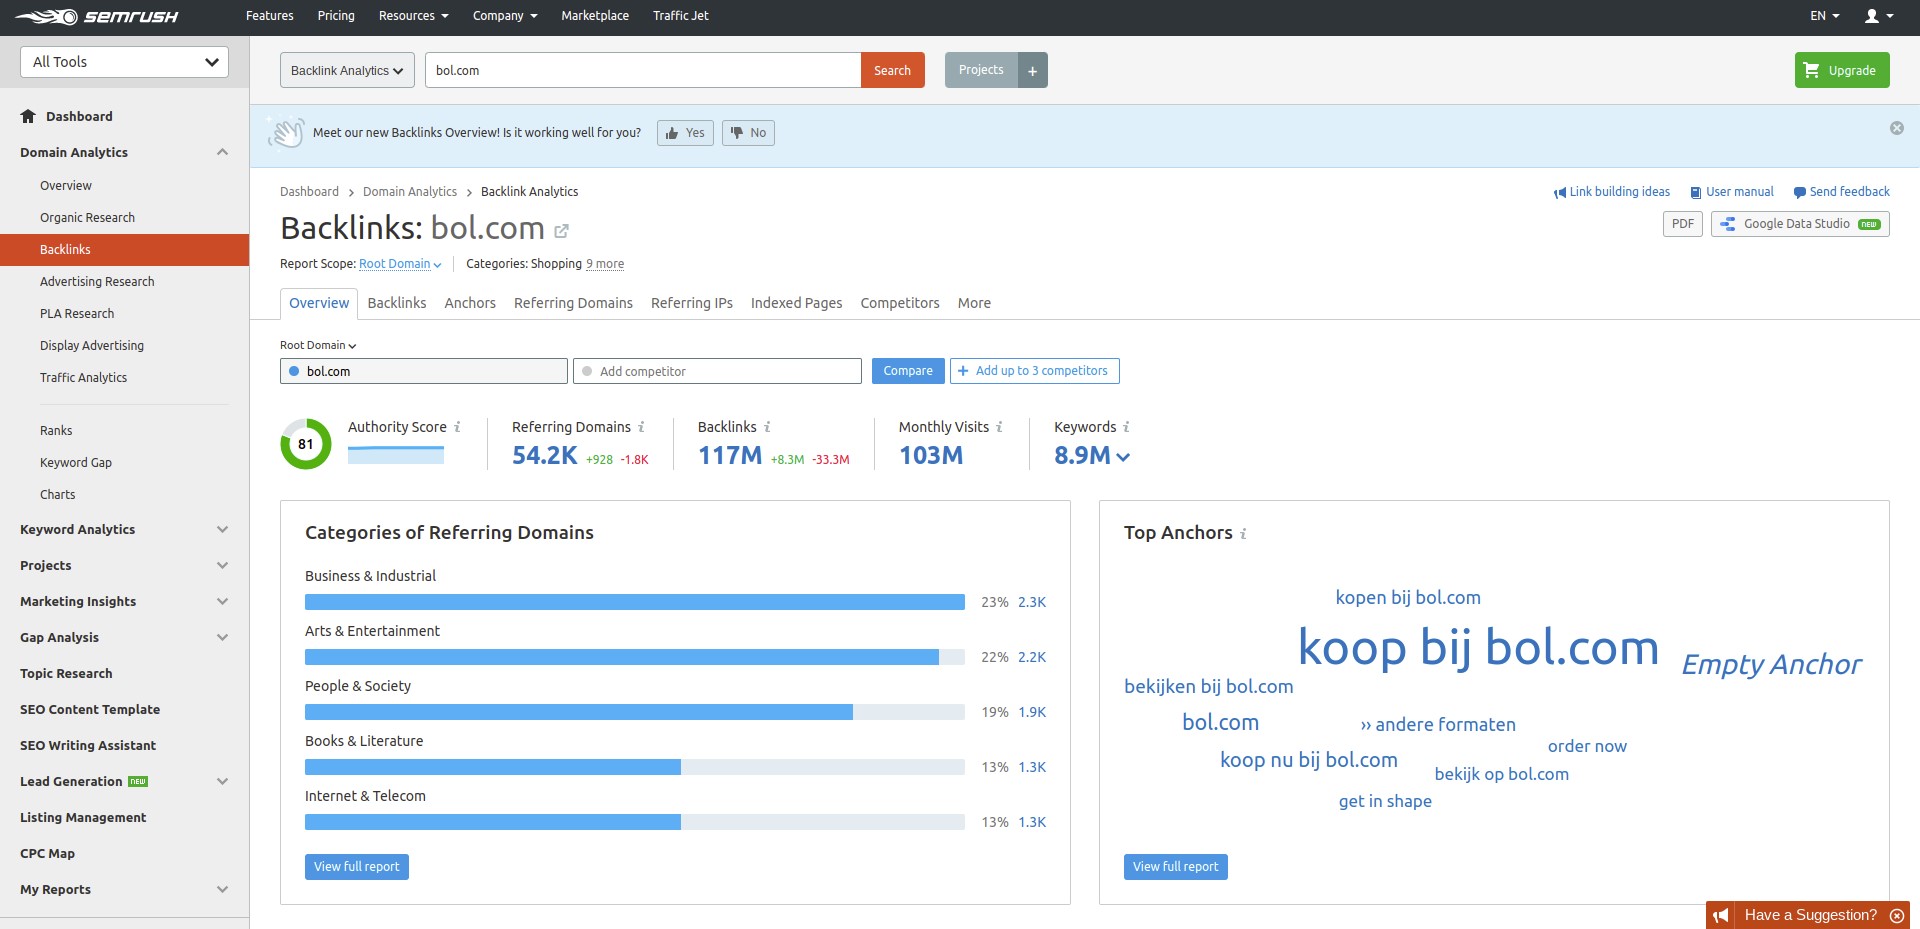
Task: Click the Referring Domains info icon
Action: tap(641, 427)
